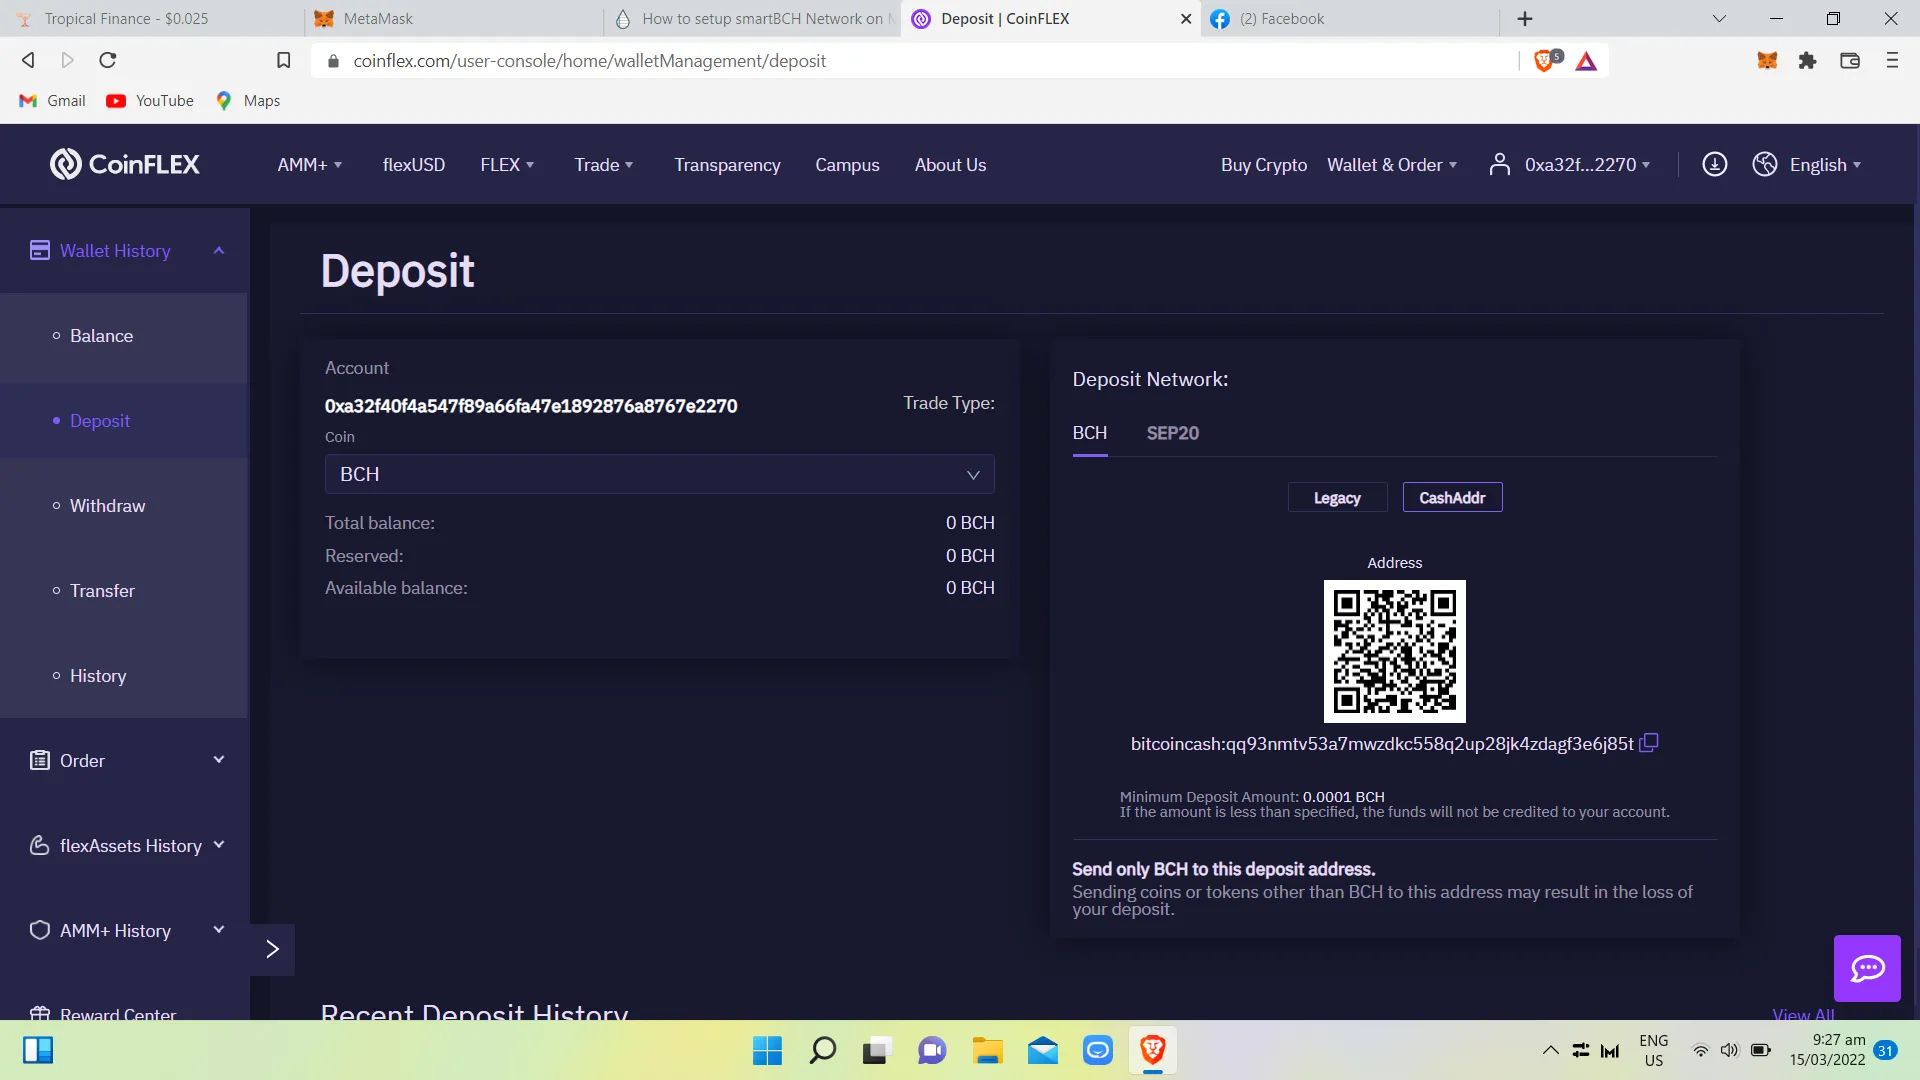Image resolution: width=1920 pixels, height=1080 pixels.
Task: Open the Brave main menu
Action: point(1892,61)
